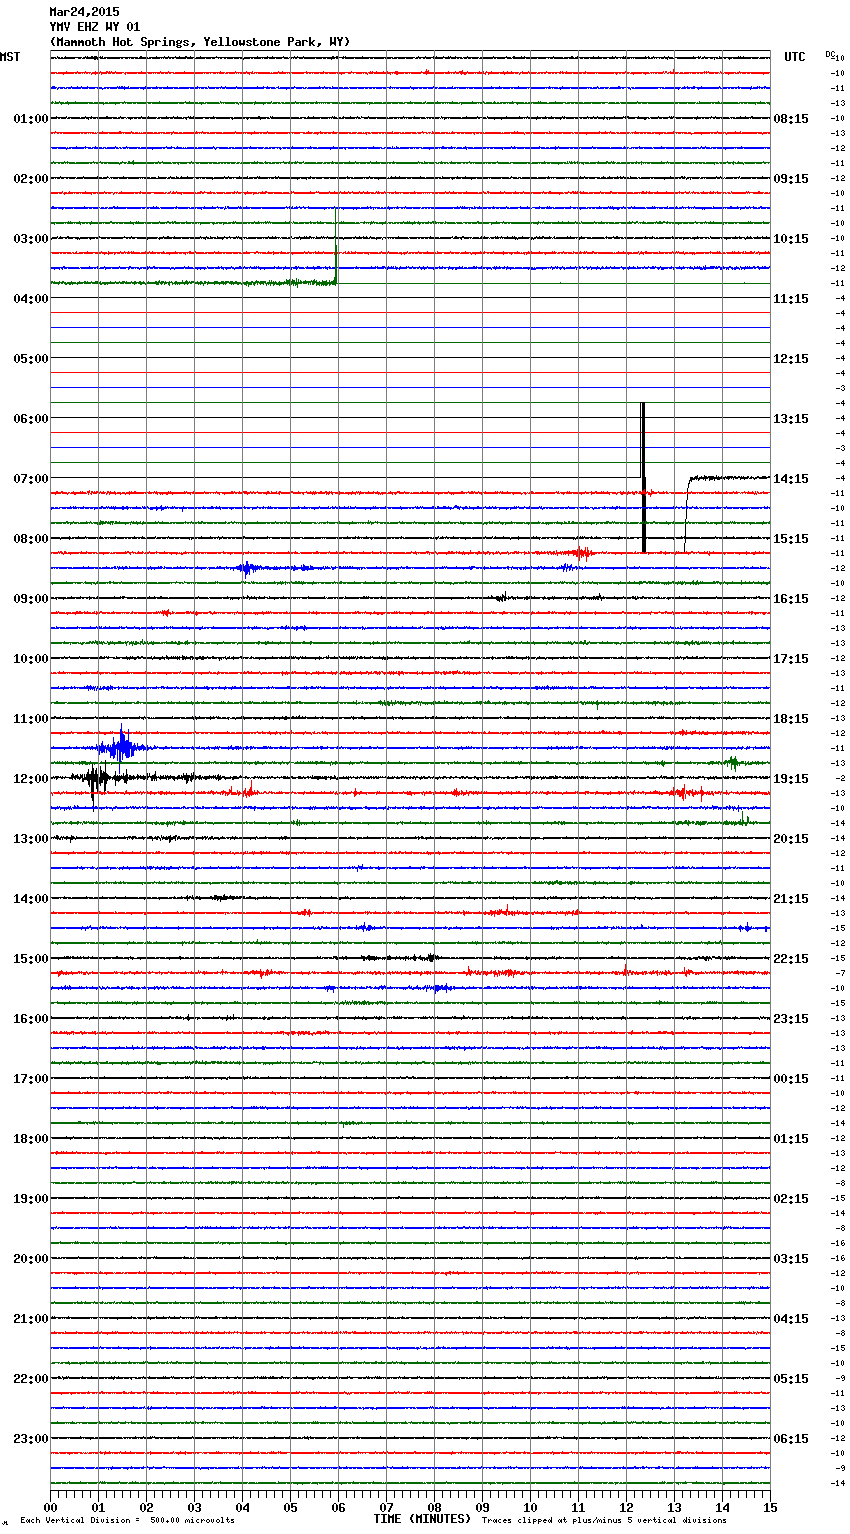Select the 09:00 MST hour label
Image resolution: width=850 pixels, height=1534 pixels.
click(31, 599)
